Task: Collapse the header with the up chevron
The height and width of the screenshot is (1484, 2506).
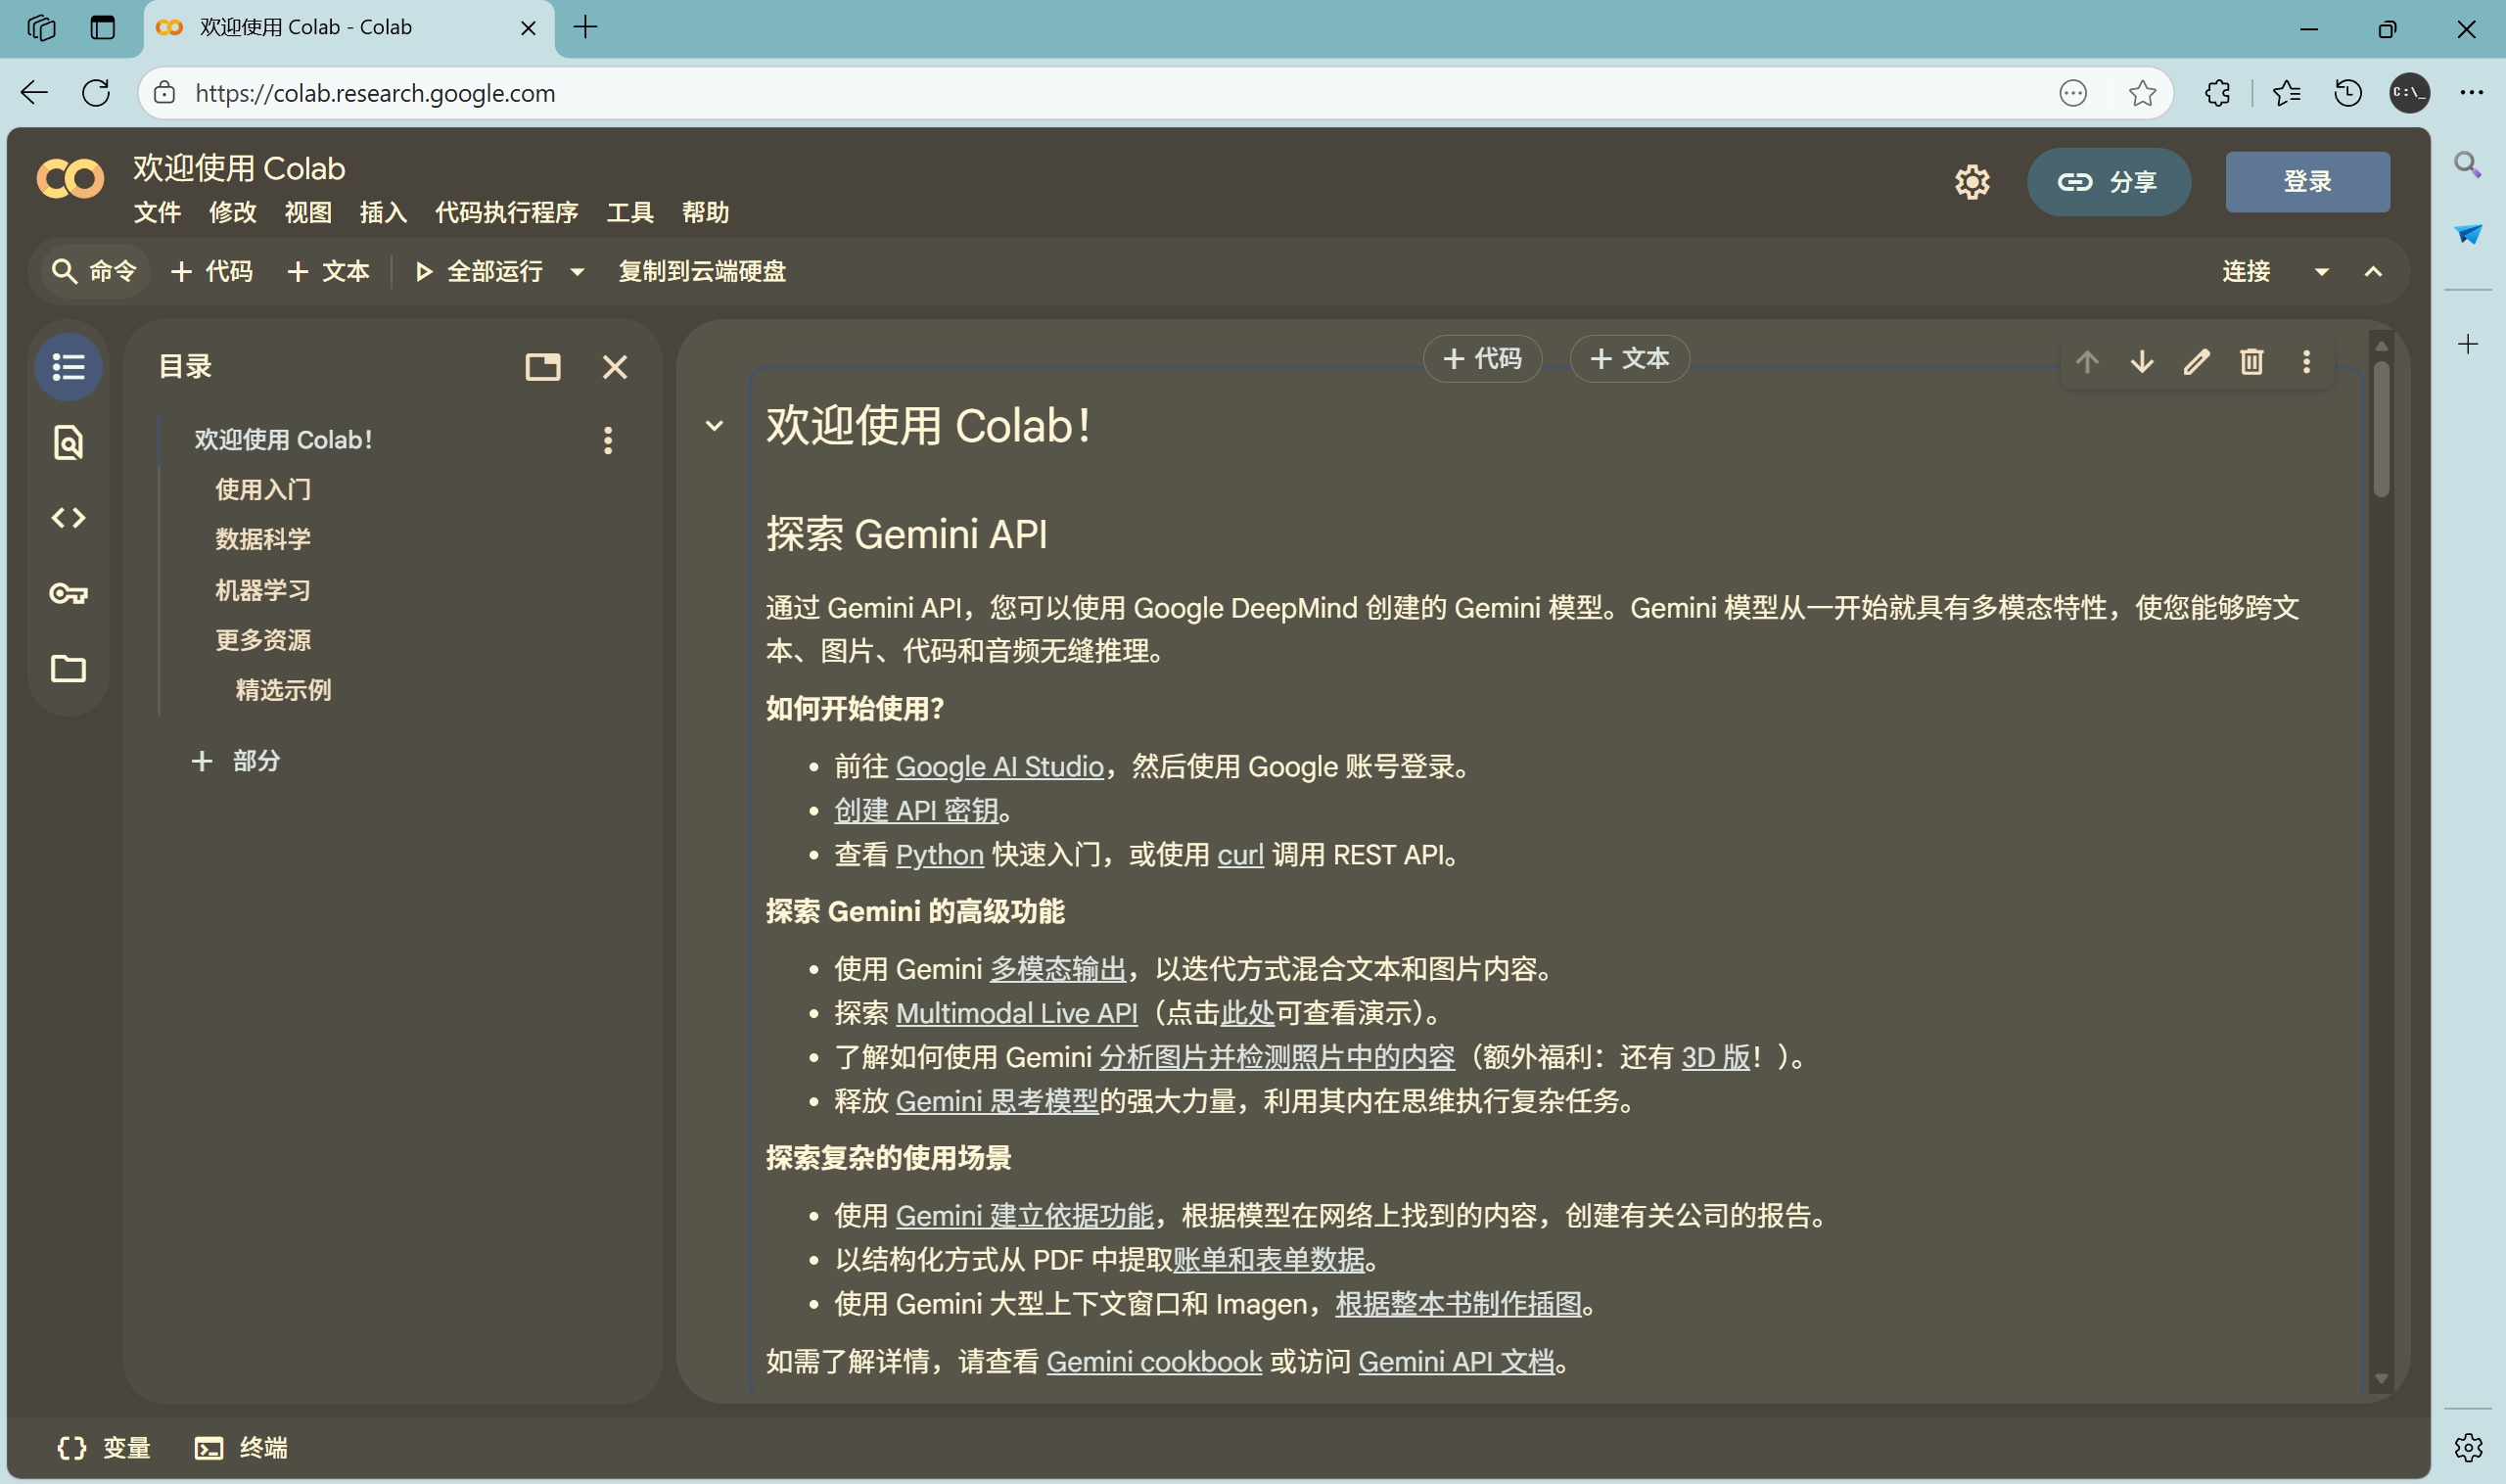Action: [2373, 272]
